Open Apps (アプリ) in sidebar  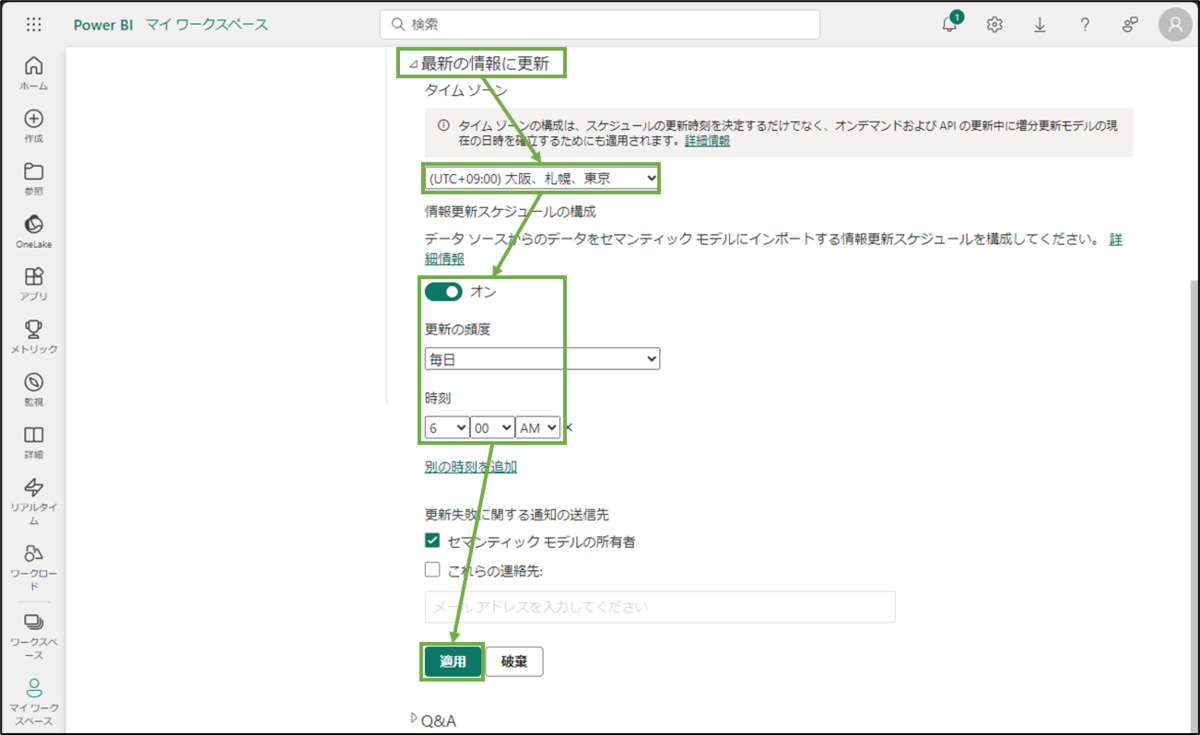tap(33, 283)
